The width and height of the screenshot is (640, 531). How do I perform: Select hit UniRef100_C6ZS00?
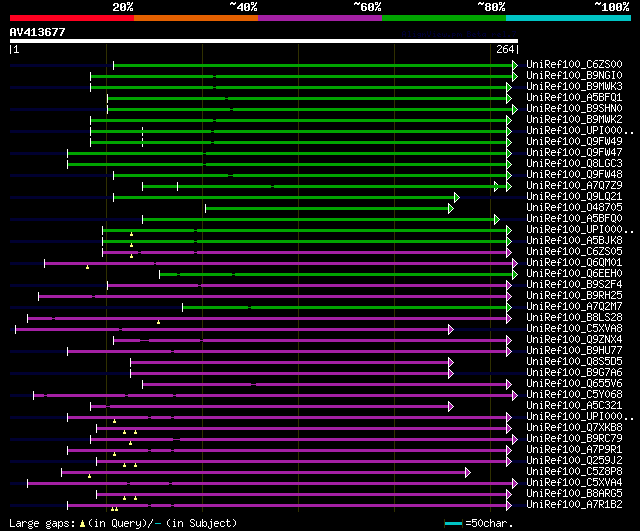point(574,64)
